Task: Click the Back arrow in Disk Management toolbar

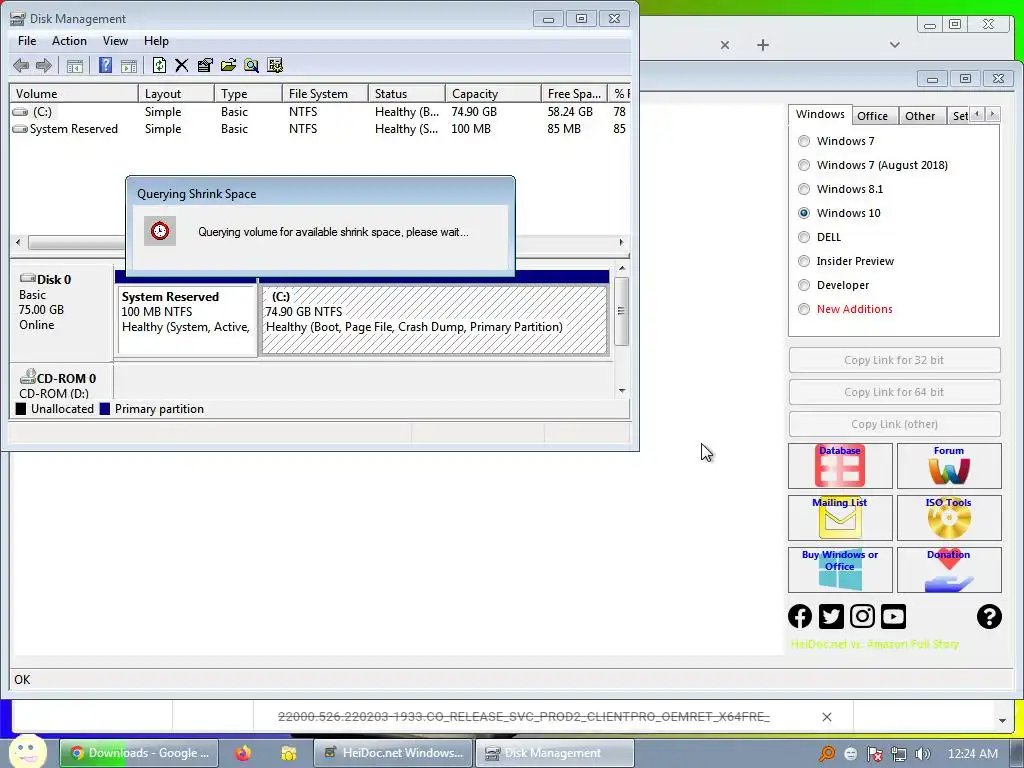Action: (x=21, y=65)
